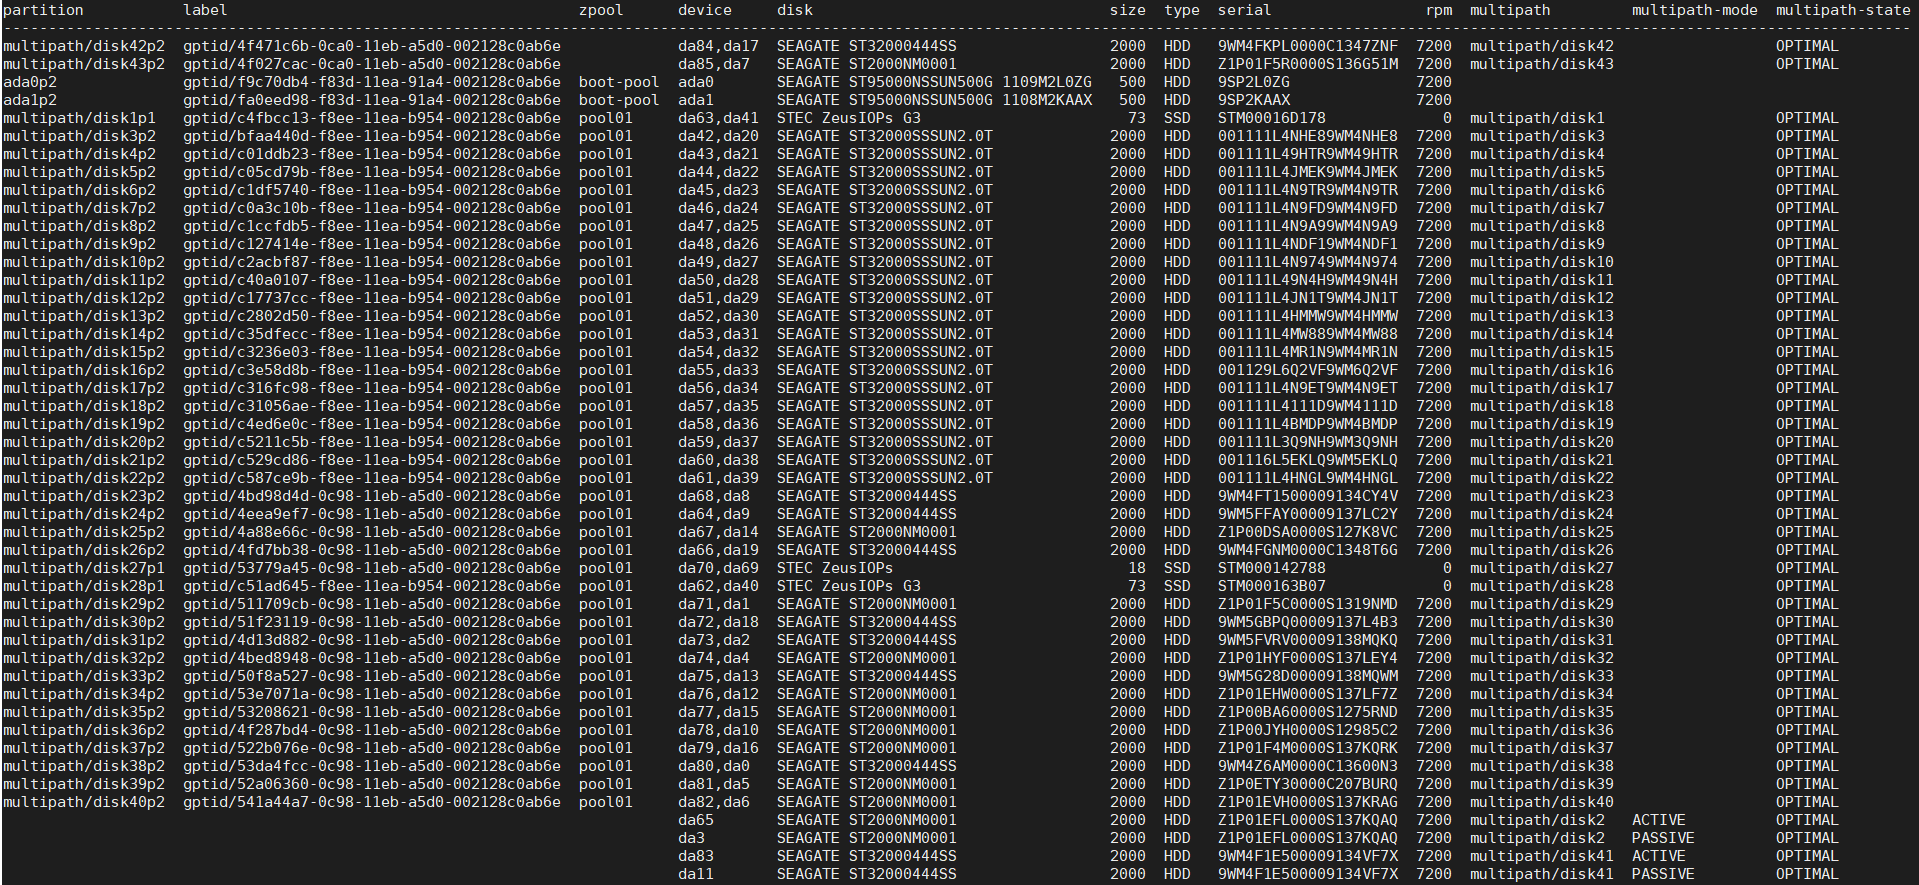1919x885 pixels.
Task: Click "OPTIMAL" state in the da11 row
Action: tap(1807, 874)
